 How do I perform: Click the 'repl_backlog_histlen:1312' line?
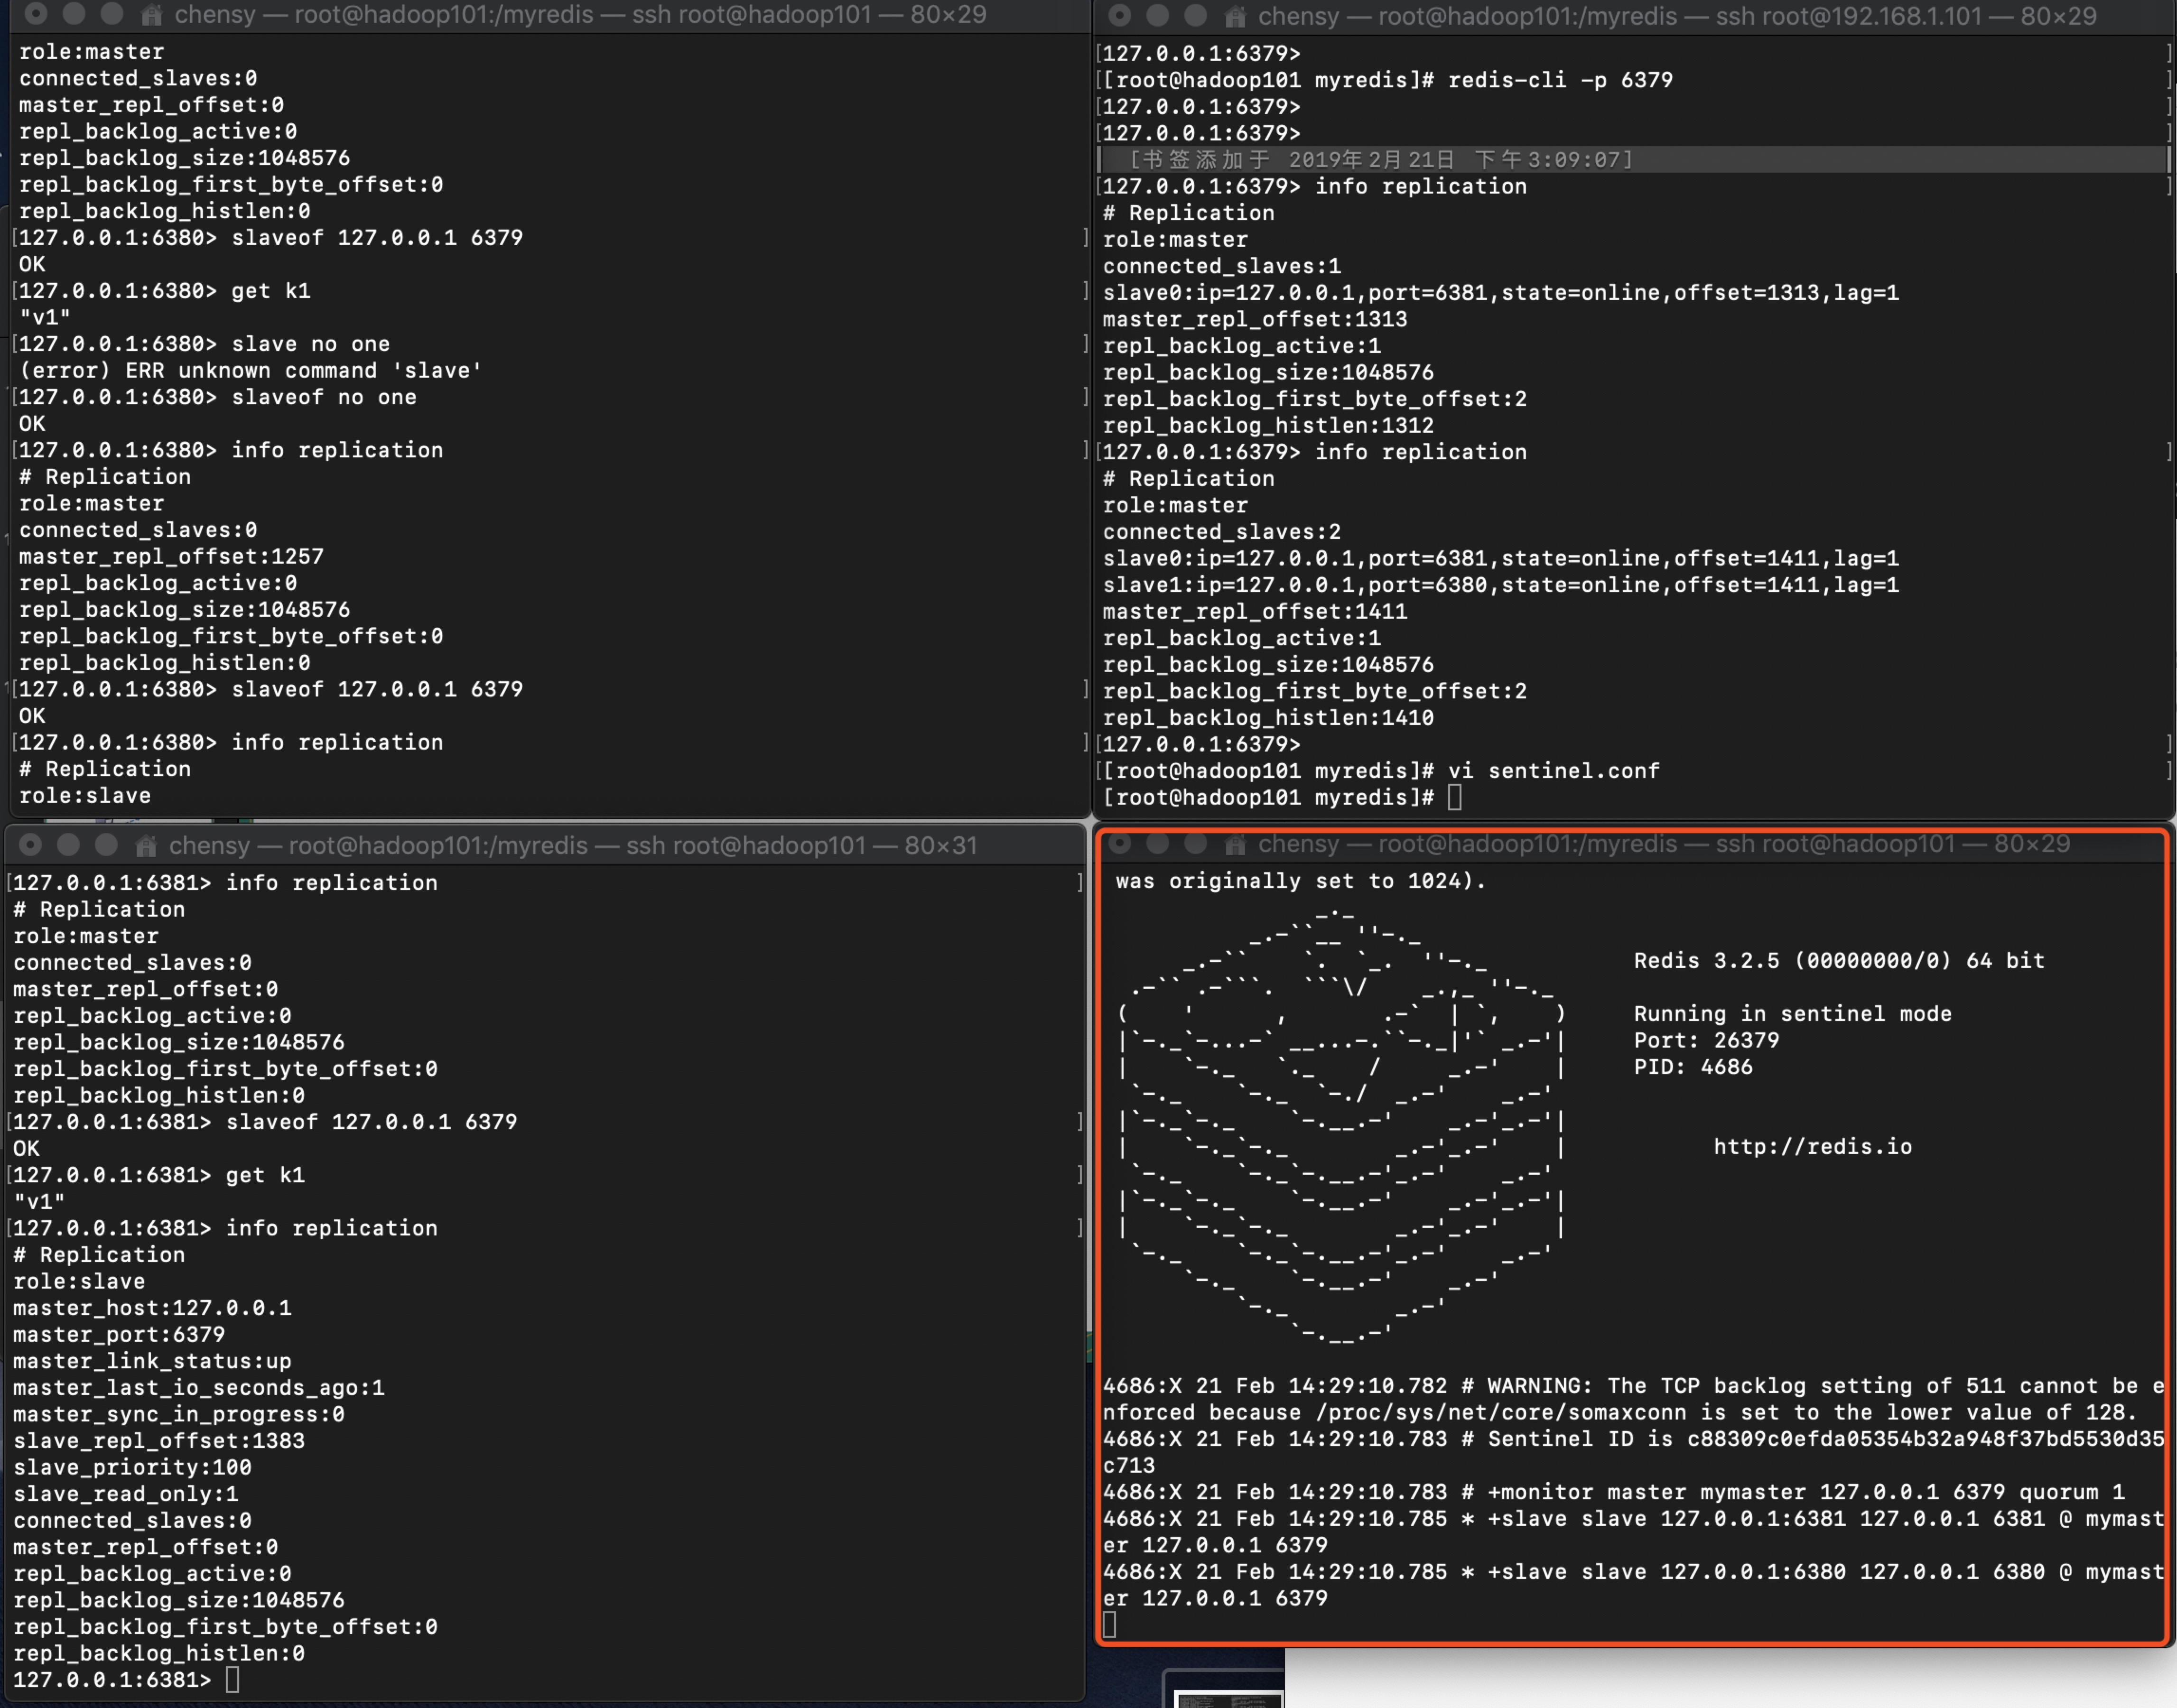pyautogui.click(x=1267, y=426)
